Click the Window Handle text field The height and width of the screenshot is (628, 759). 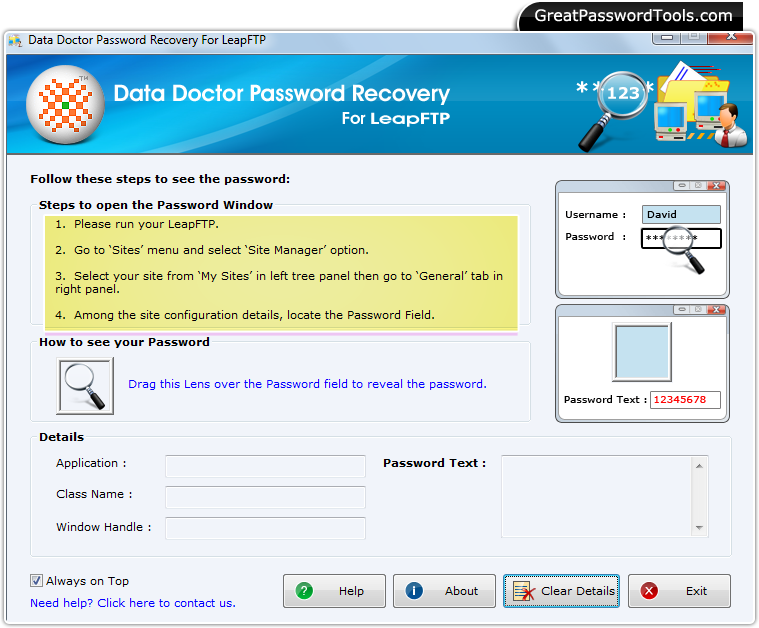pos(265,528)
